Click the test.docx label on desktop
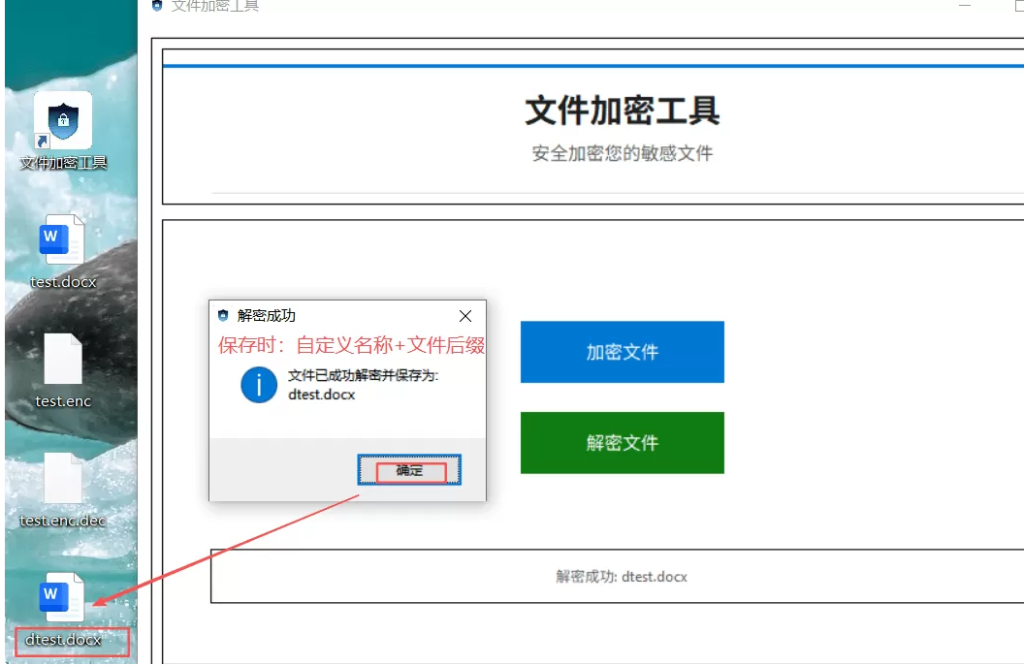The height and width of the screenshot is (665, 1024). click(x=63, y=282)
